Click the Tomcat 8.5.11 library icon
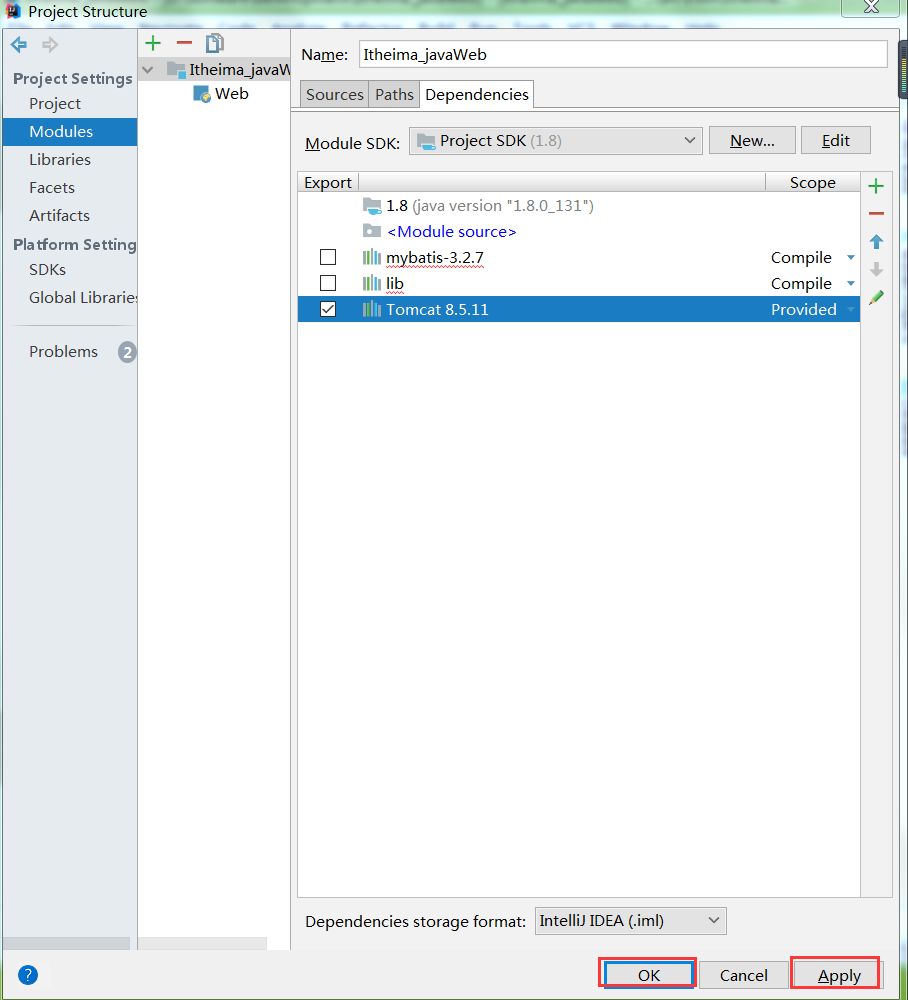 click(372, 309)
